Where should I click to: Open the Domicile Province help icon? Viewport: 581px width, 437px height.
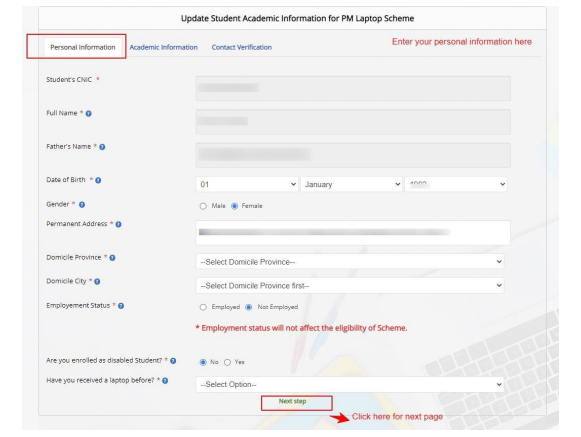[x=112, y=258]
